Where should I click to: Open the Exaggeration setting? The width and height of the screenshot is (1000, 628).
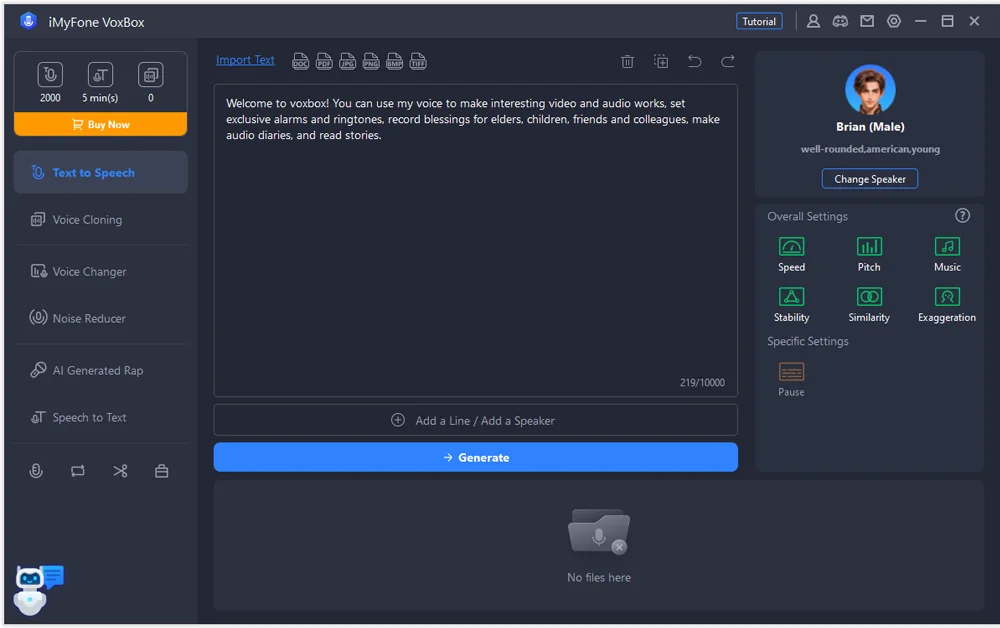coord(947,297)
